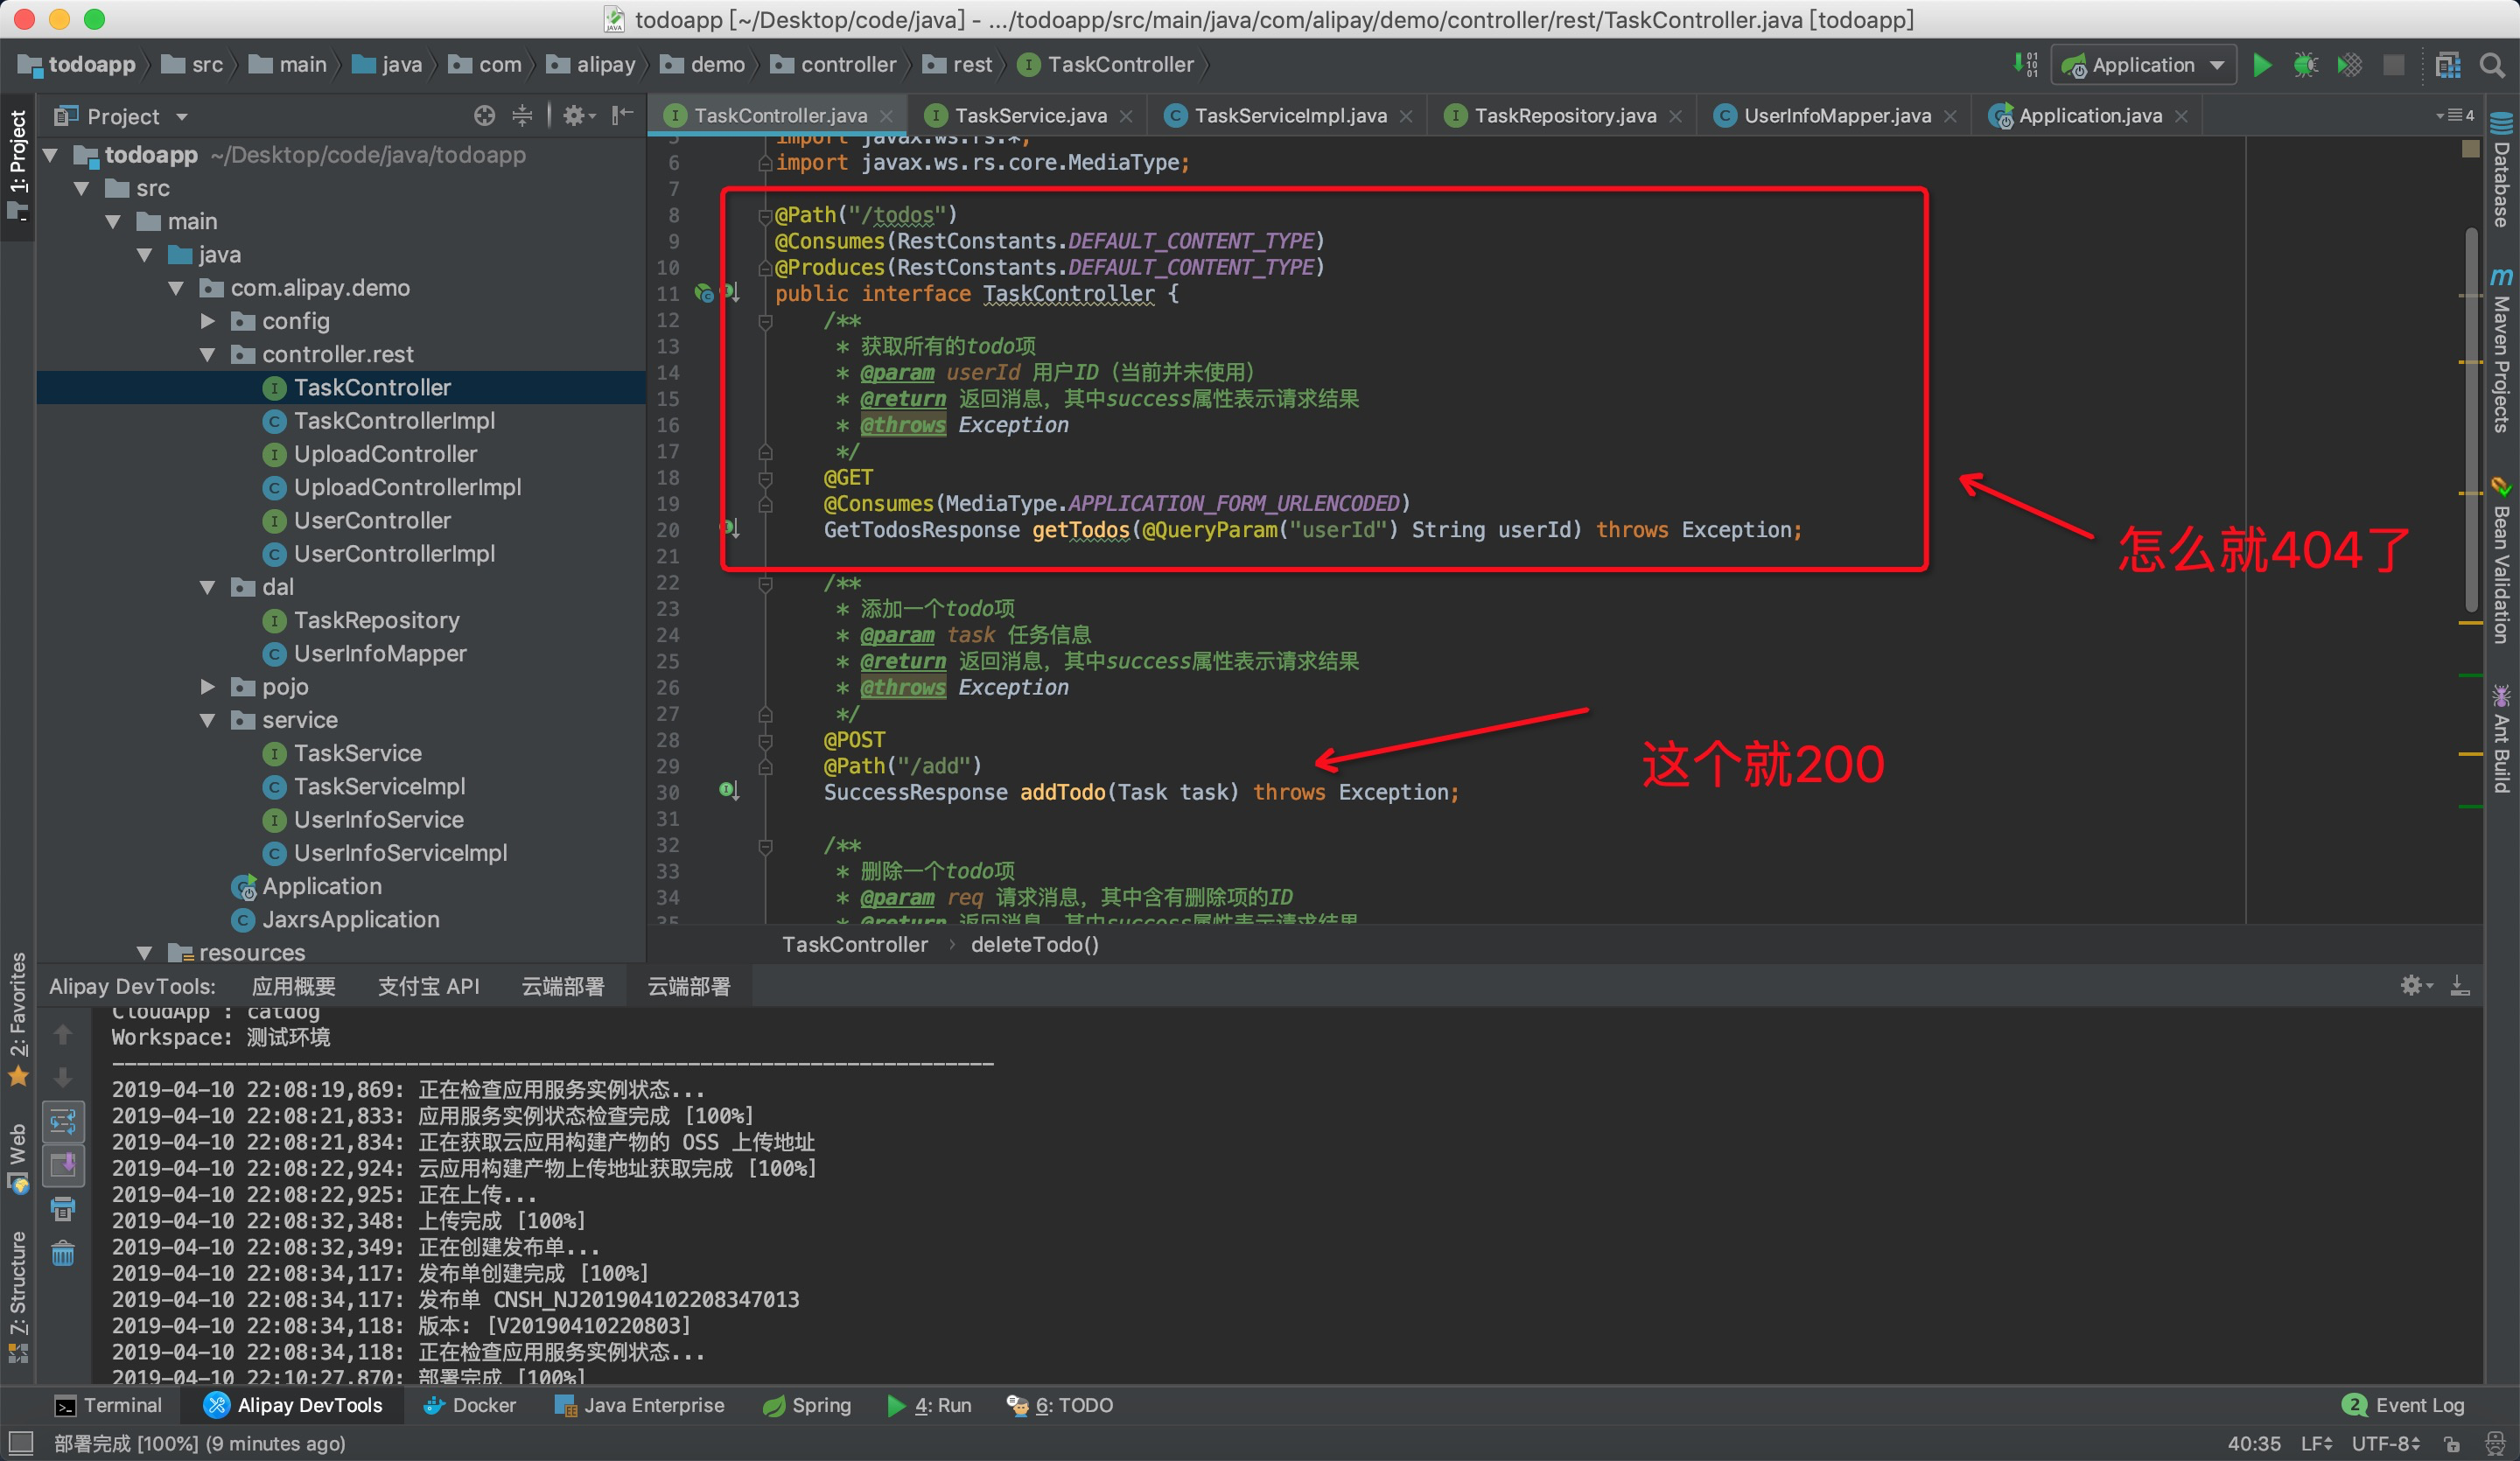The height and width of the screenshot is (1461, 2520).
Task: Click the Build project binary-arrow icon
Action: (2025, 65)
